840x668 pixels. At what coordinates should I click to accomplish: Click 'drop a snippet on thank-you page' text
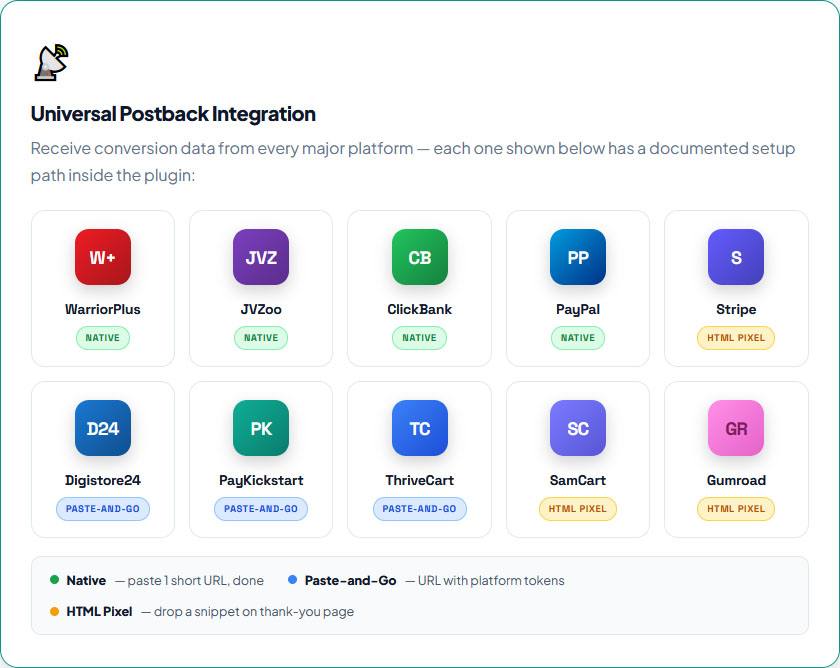(x=254, y=612)
